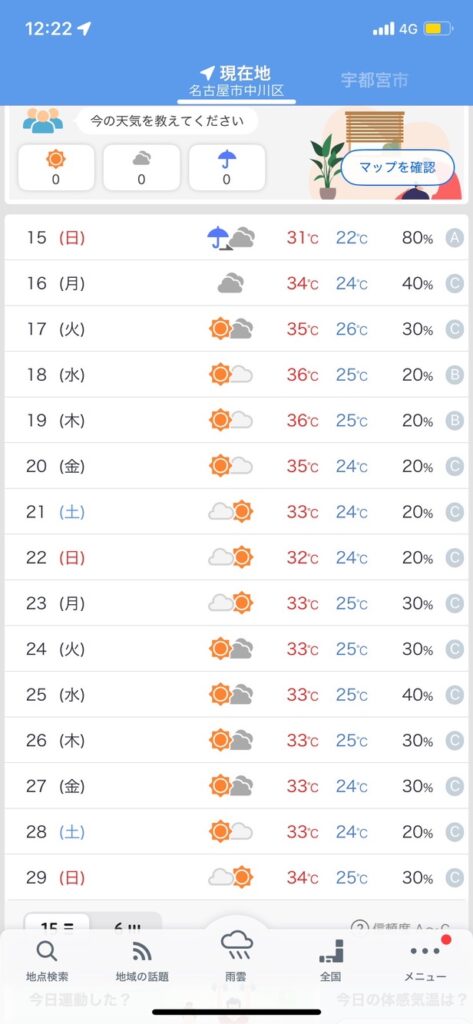Open the 21 (土) forecast row
The height and width of the screenshot is (1024, 473).
[x=236, y=512]
